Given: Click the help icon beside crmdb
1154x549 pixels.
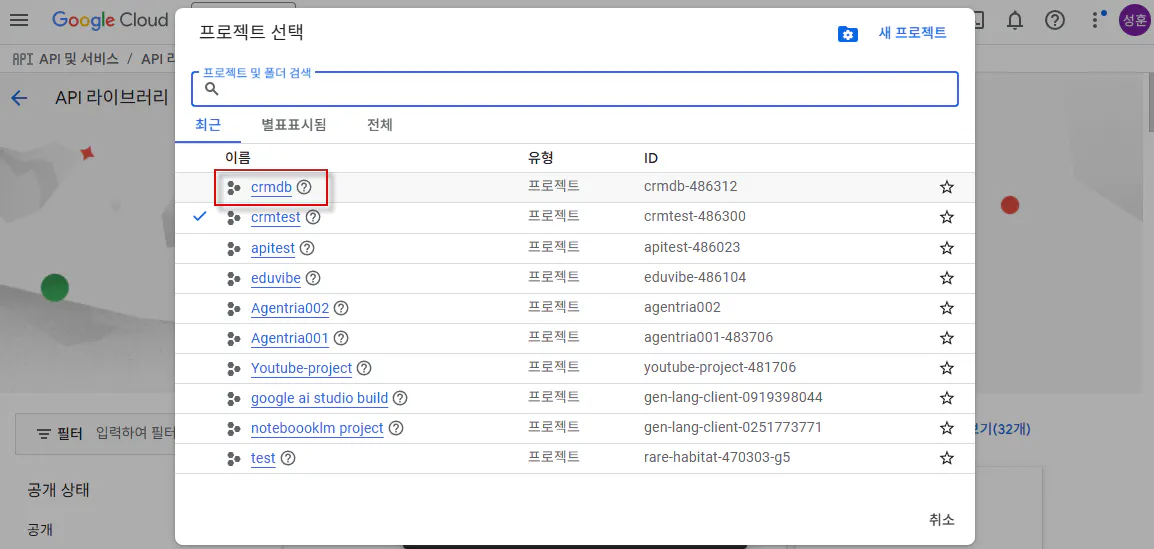Looking at the screenshot, I should [304, 187].
